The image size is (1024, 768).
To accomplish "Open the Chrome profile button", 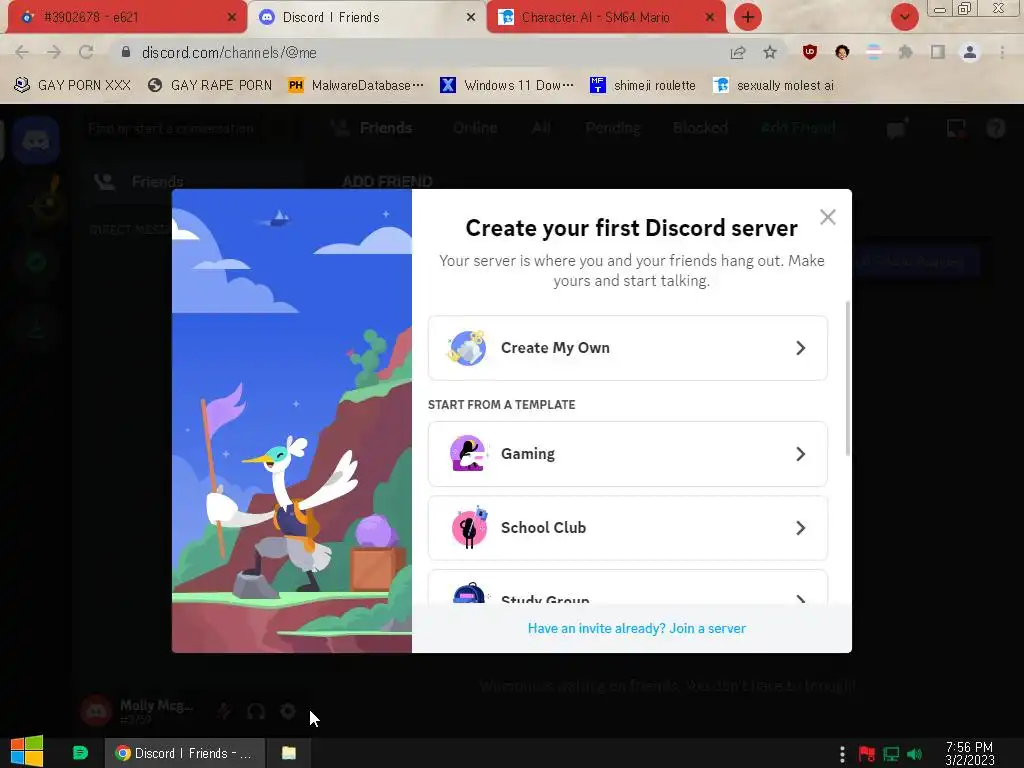I will 970,52.
